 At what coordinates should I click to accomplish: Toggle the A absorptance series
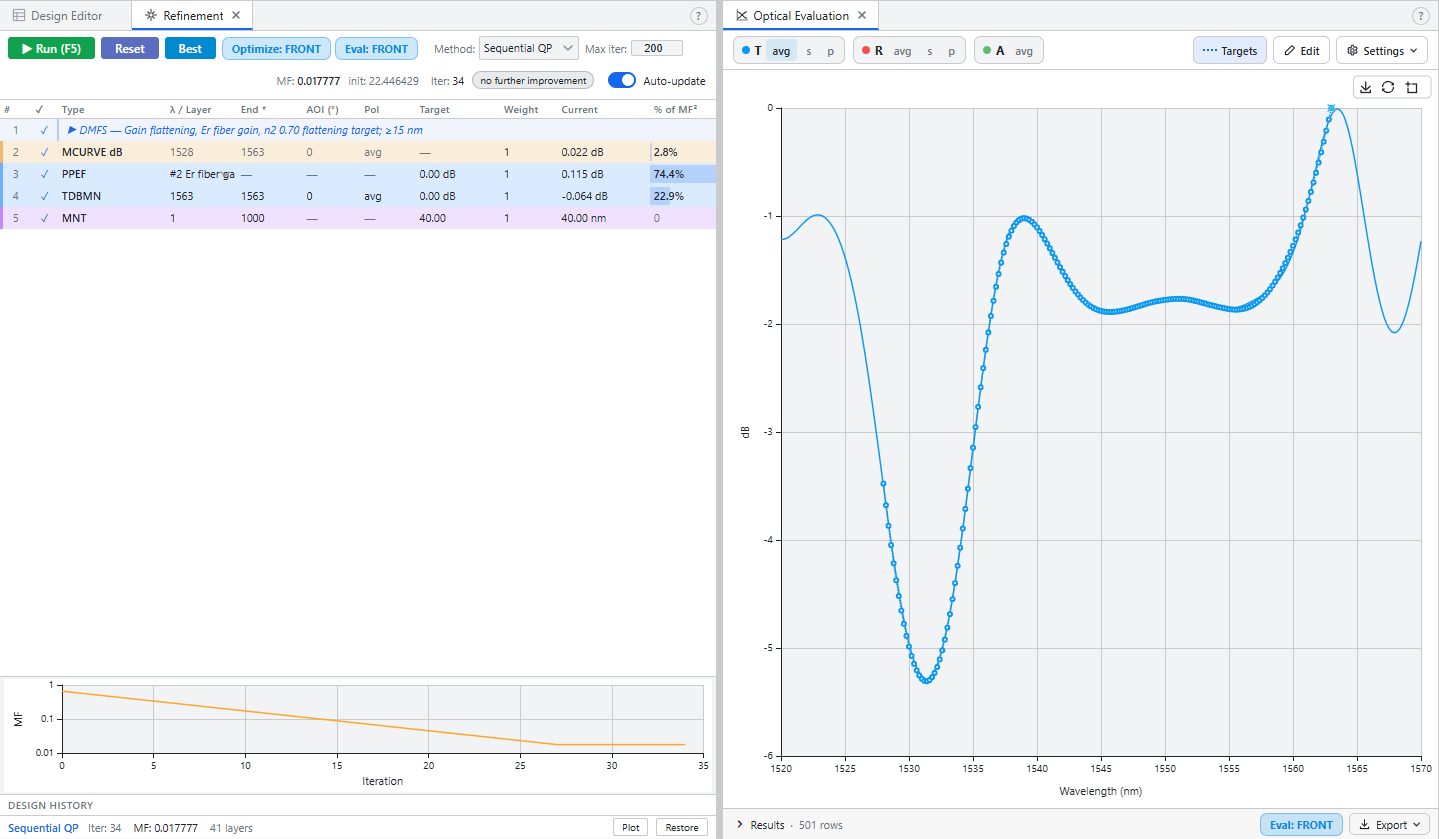point(994,50)
